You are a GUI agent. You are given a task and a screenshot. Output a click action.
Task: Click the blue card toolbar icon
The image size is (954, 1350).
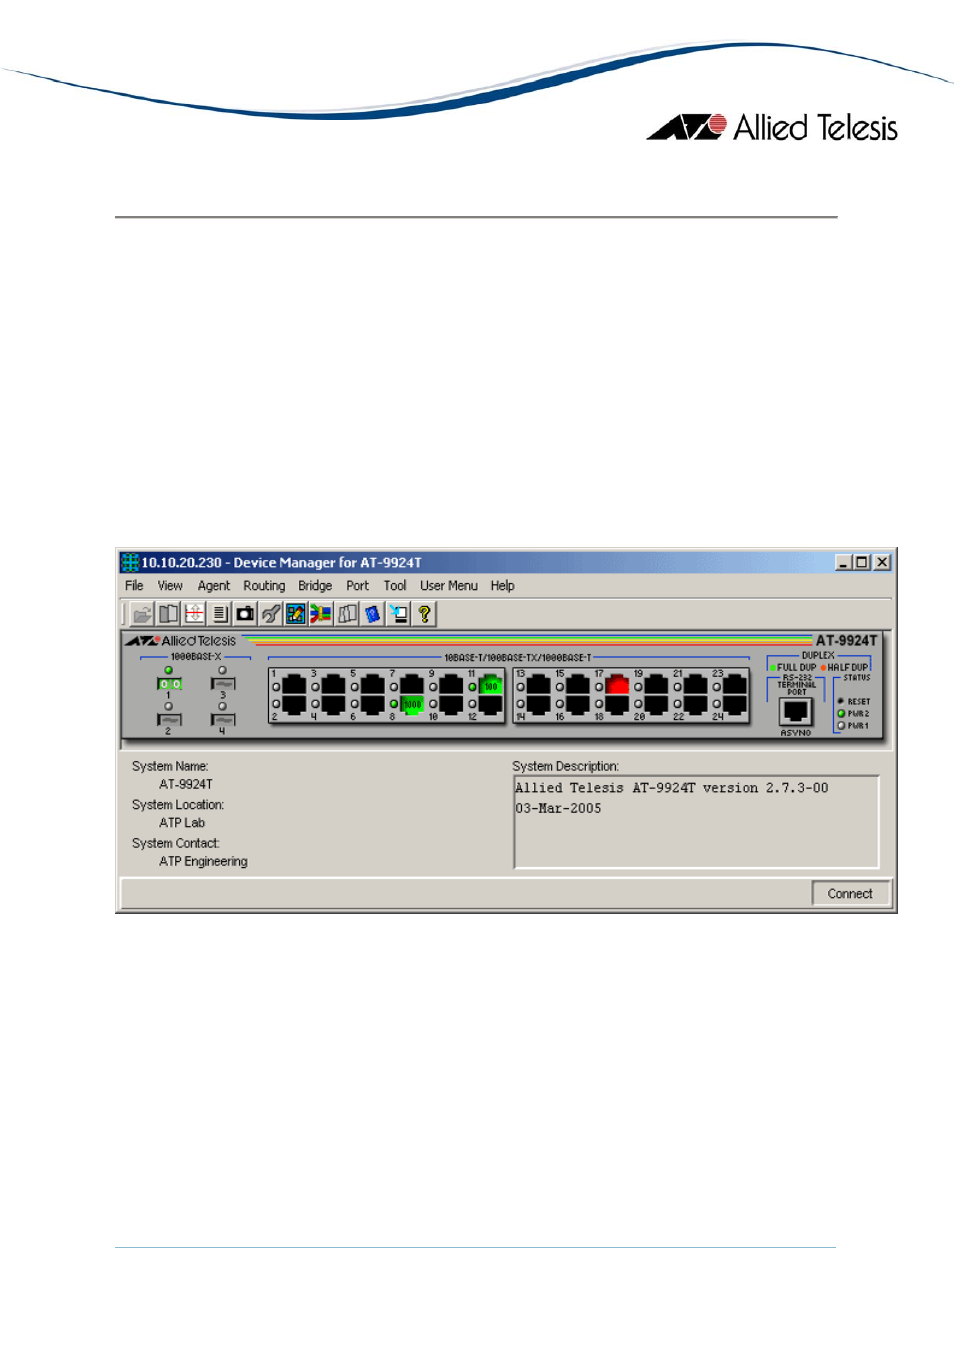click(373, 614)
